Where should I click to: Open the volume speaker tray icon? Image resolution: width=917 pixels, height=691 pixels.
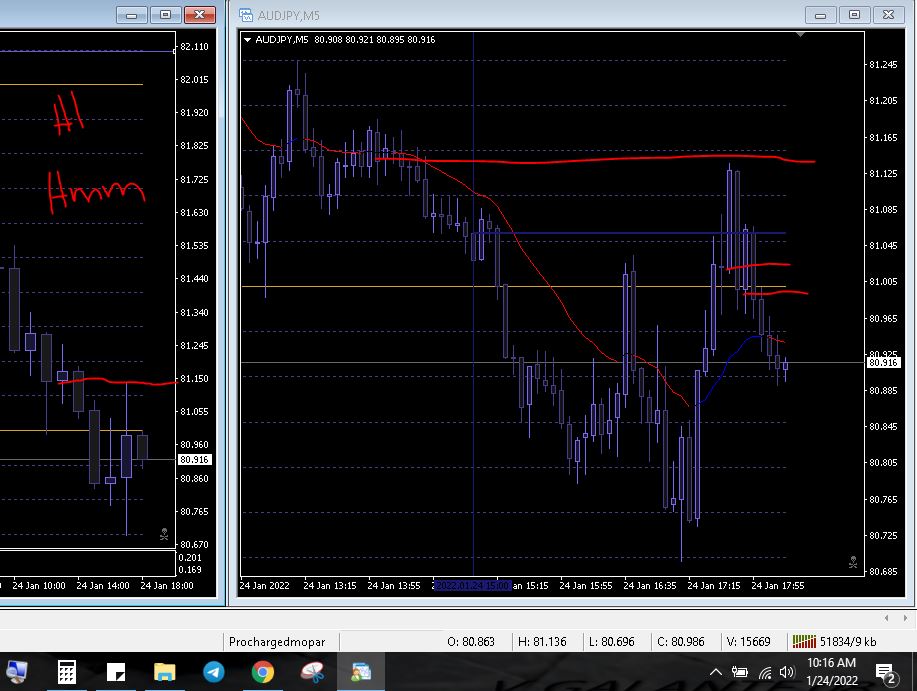787,672
